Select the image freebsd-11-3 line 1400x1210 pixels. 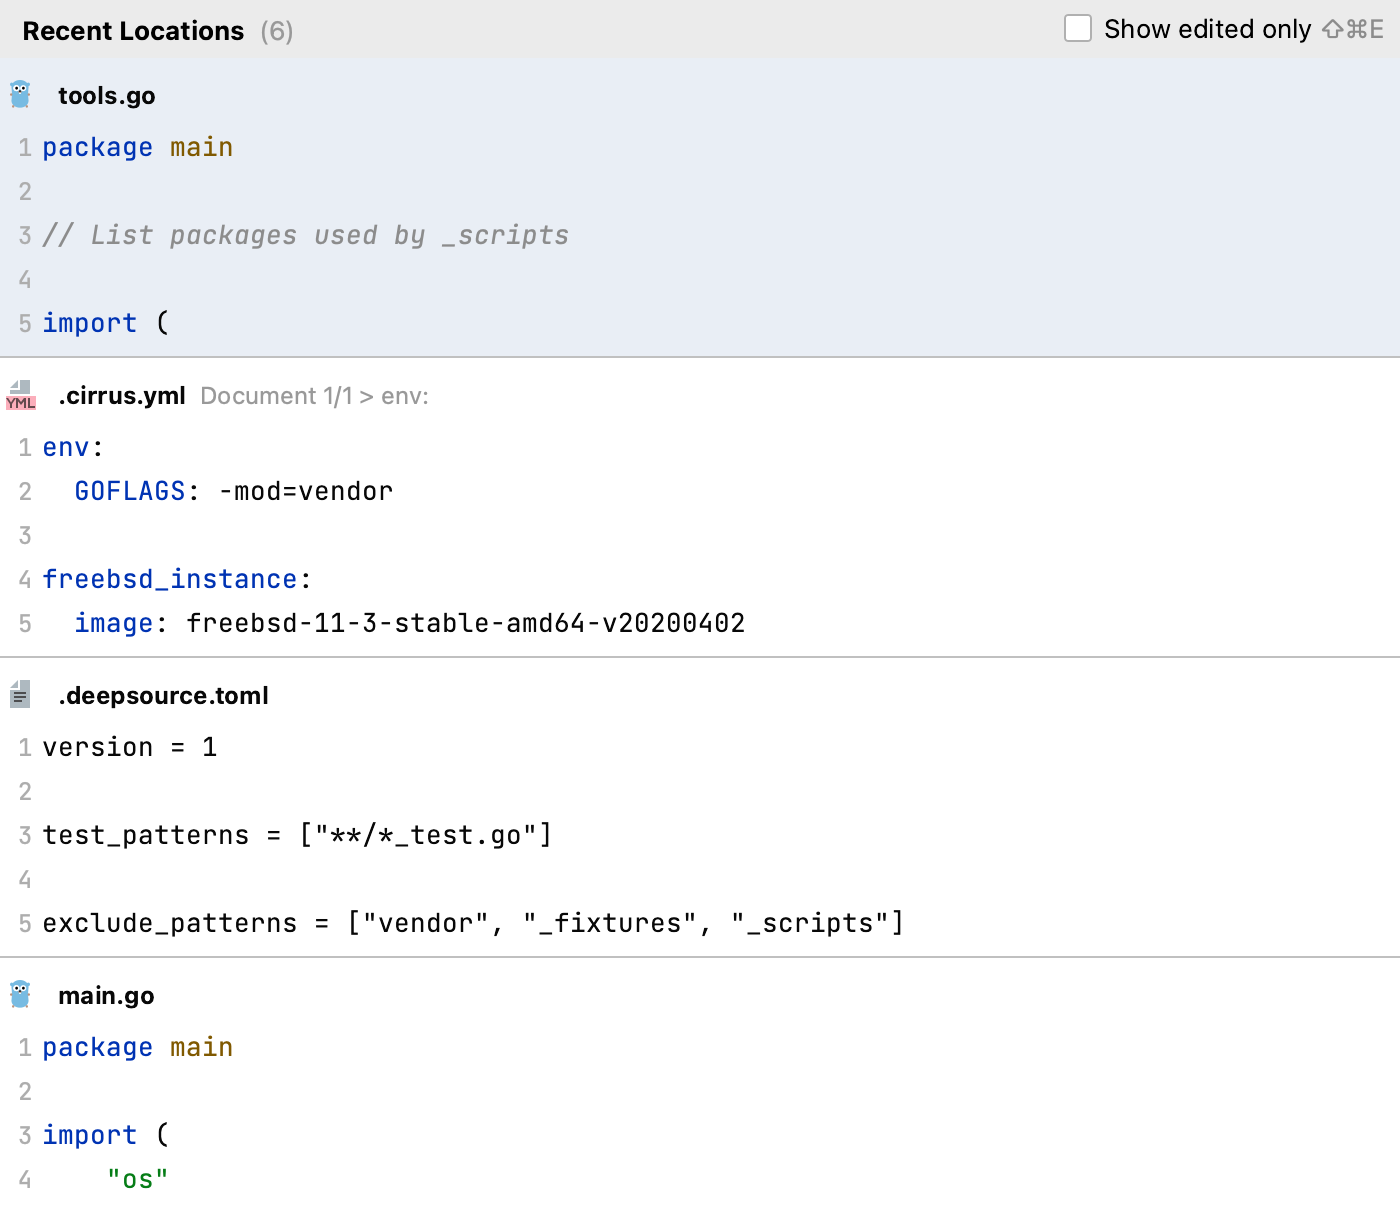point(409,624)
